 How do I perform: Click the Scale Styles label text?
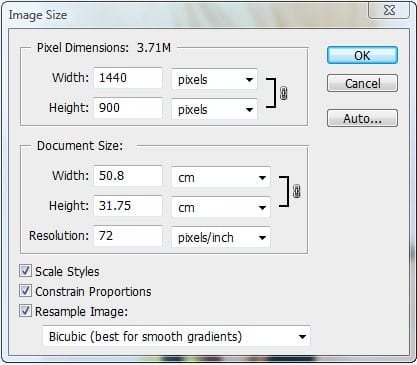tap(67, 272)
